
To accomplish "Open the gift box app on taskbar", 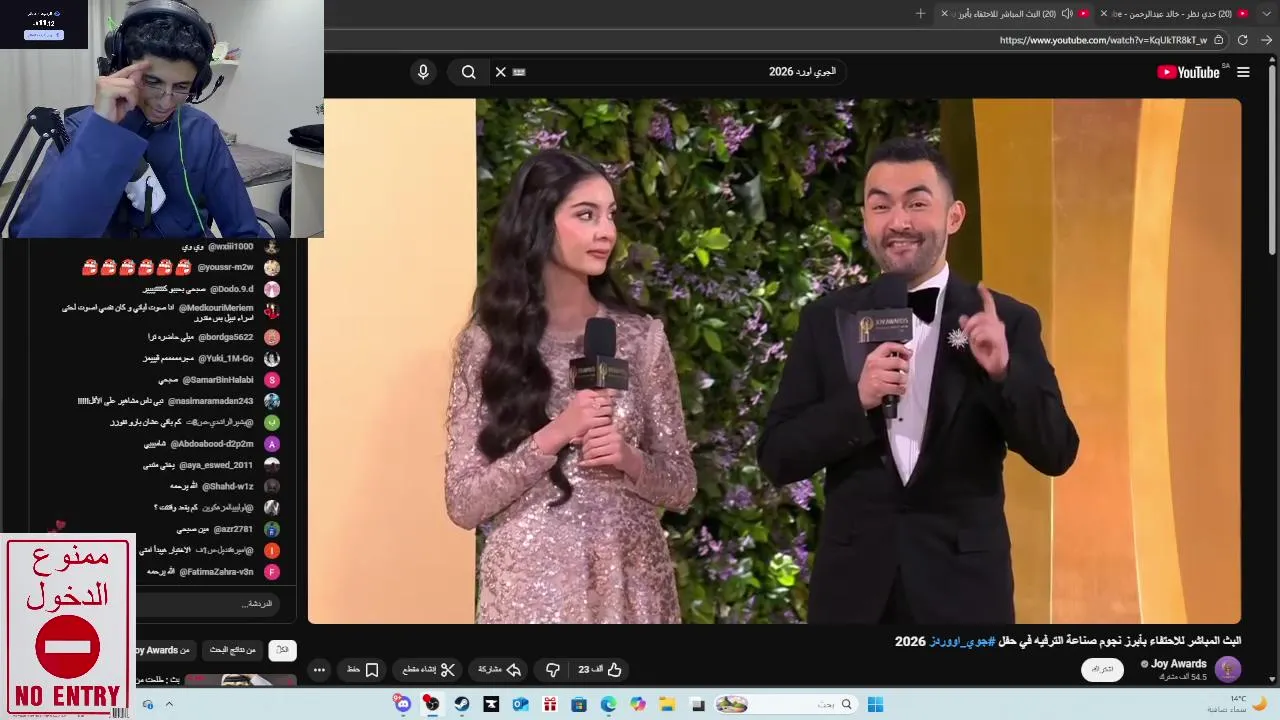I will (549, 704).
